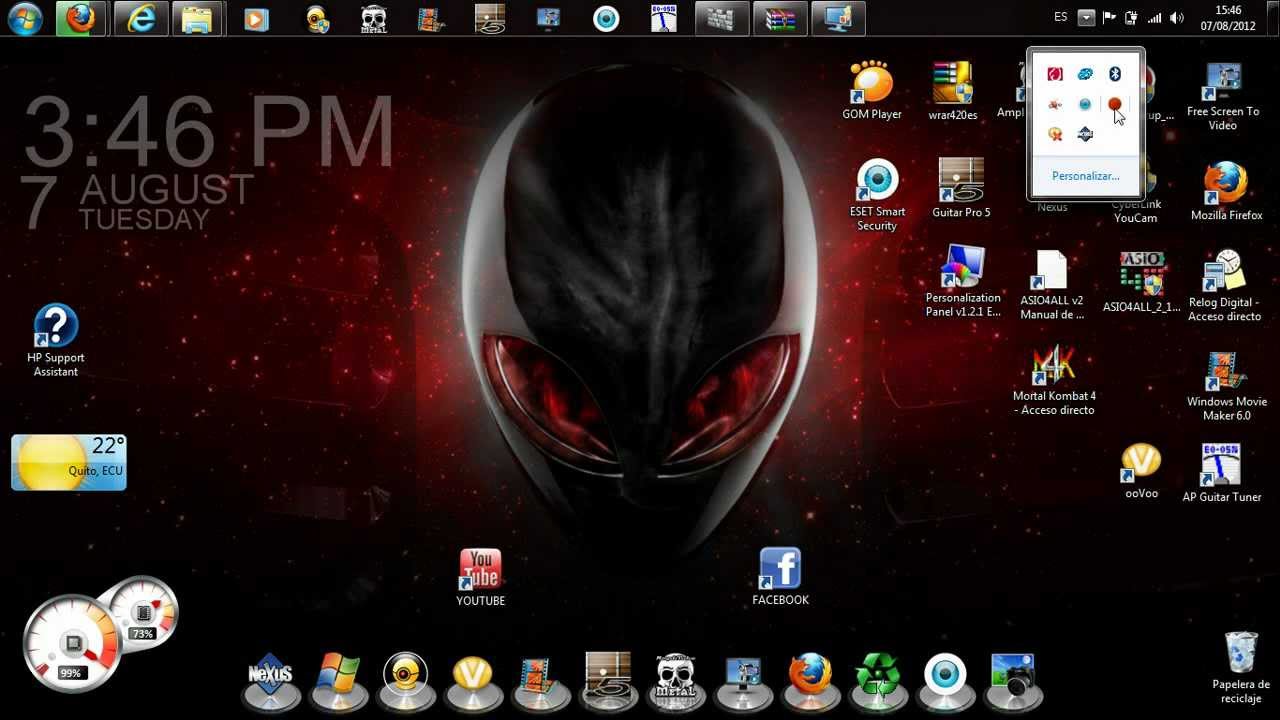Launch Movie Maker from the dock

click(x=540, y=676)
